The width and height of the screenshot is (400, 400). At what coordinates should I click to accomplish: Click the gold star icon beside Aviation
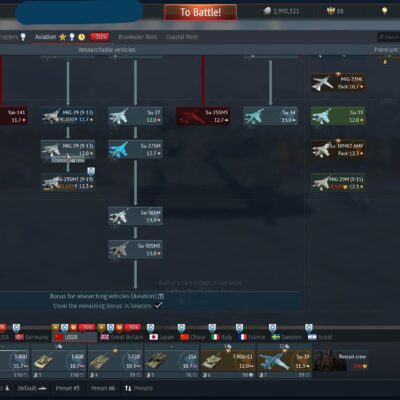pyautogui.click(x=62, y=37)
